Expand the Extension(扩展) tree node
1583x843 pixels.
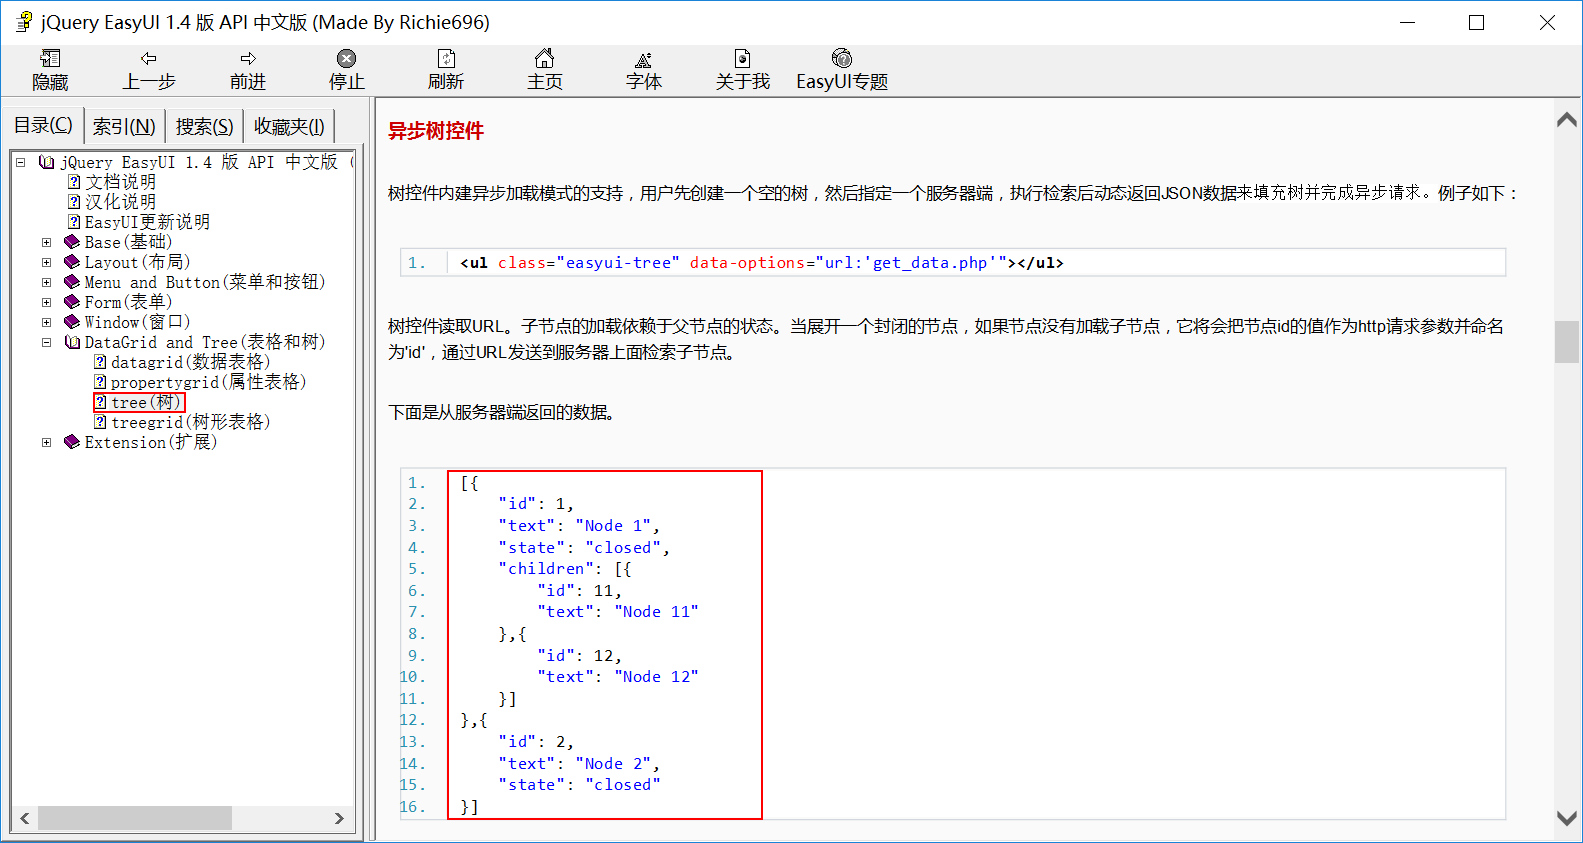[46, 442]
